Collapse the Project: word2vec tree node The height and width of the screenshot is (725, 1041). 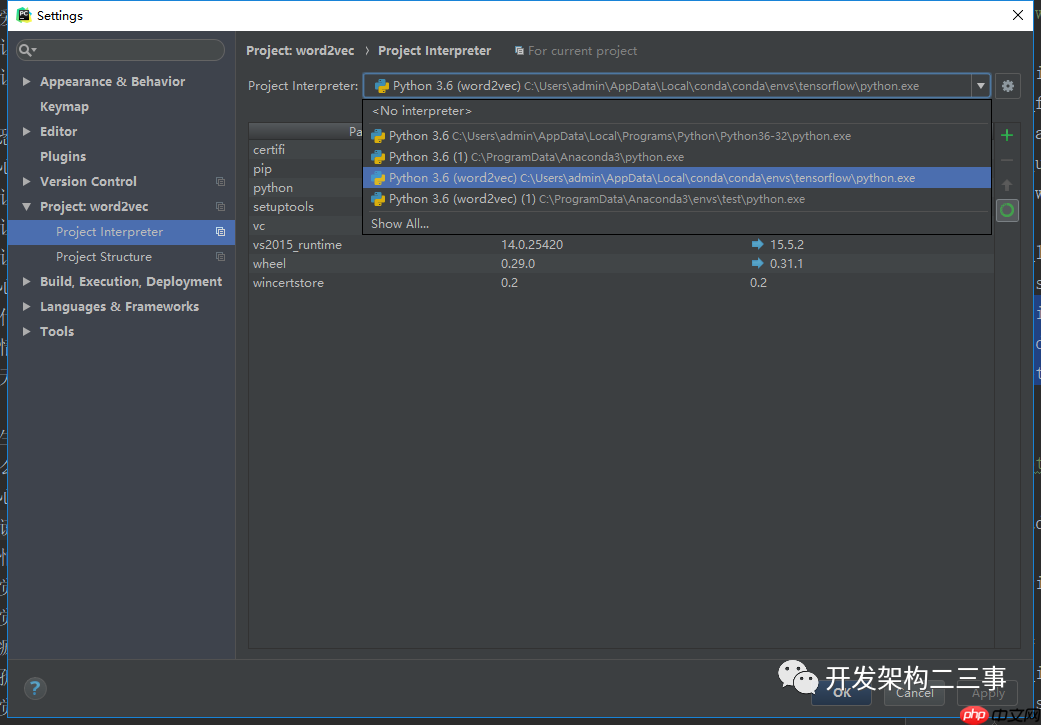click(x=27, y=207)
